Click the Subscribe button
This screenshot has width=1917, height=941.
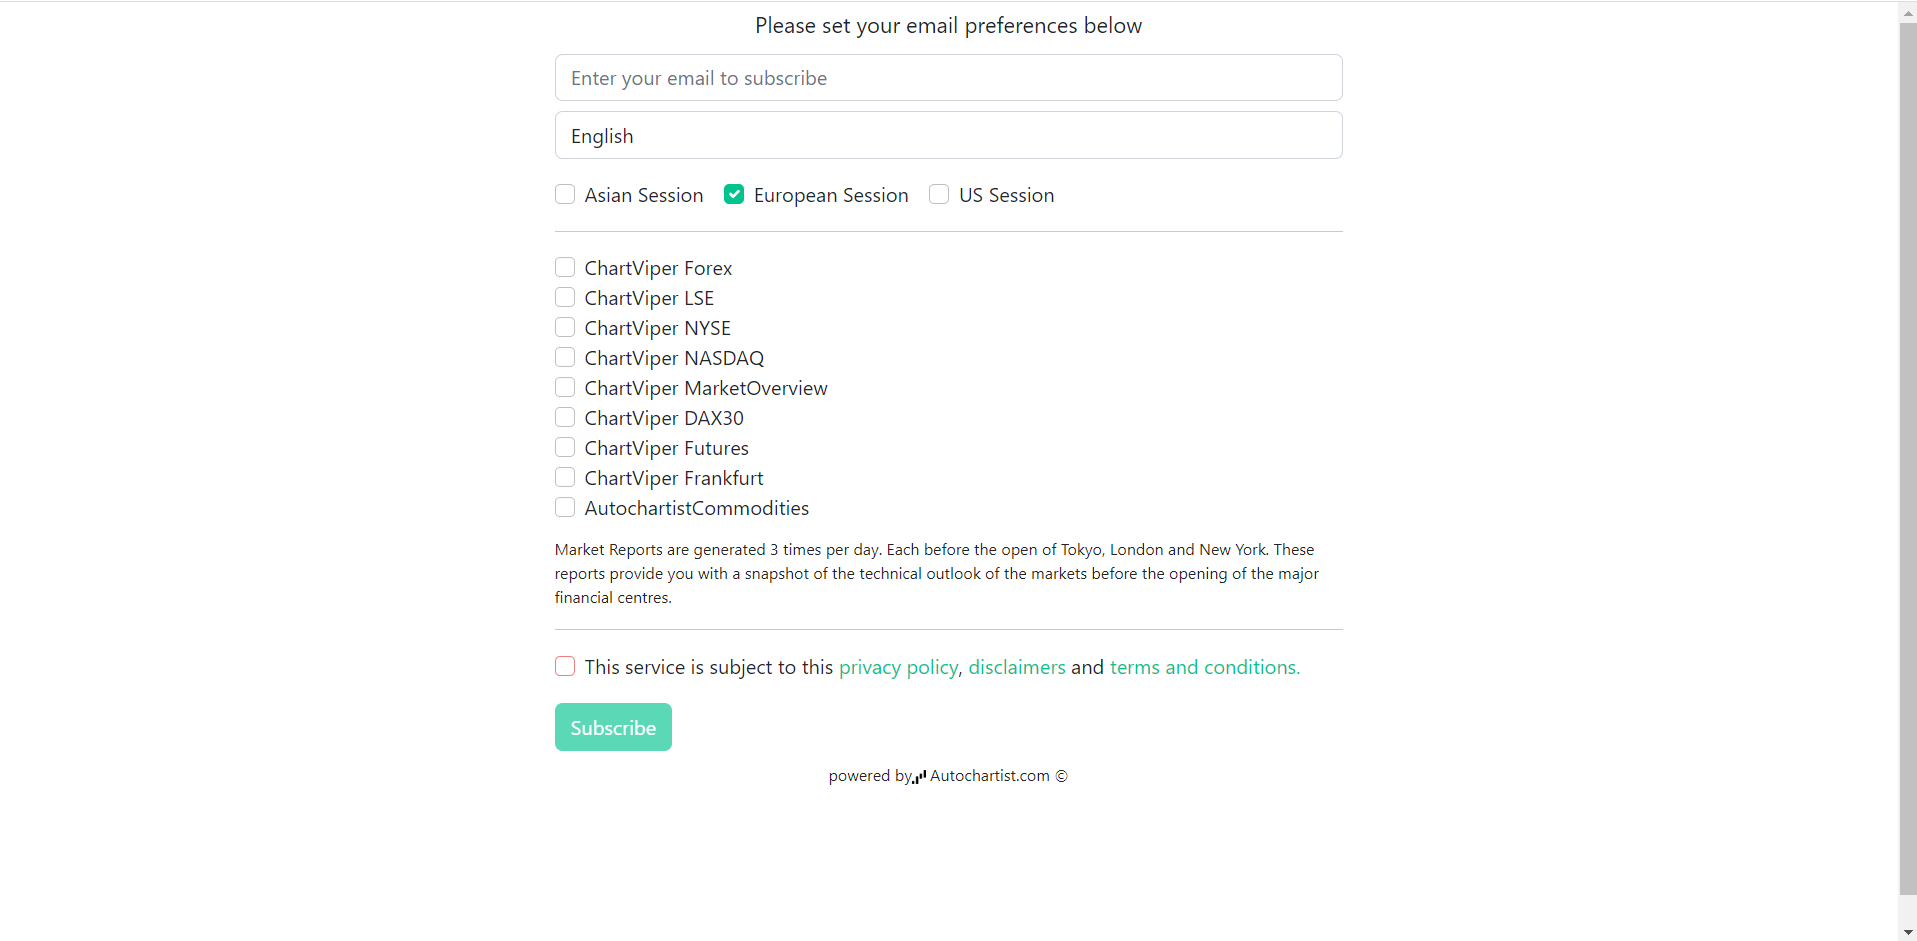tap(613, 727)
